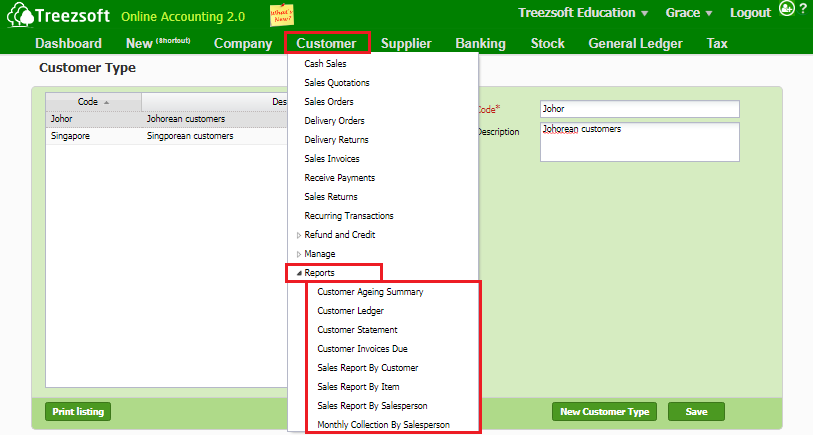This screenshot has width=813, height=435.
Task: Click the Description text area
Action: (x=640, y=142)
